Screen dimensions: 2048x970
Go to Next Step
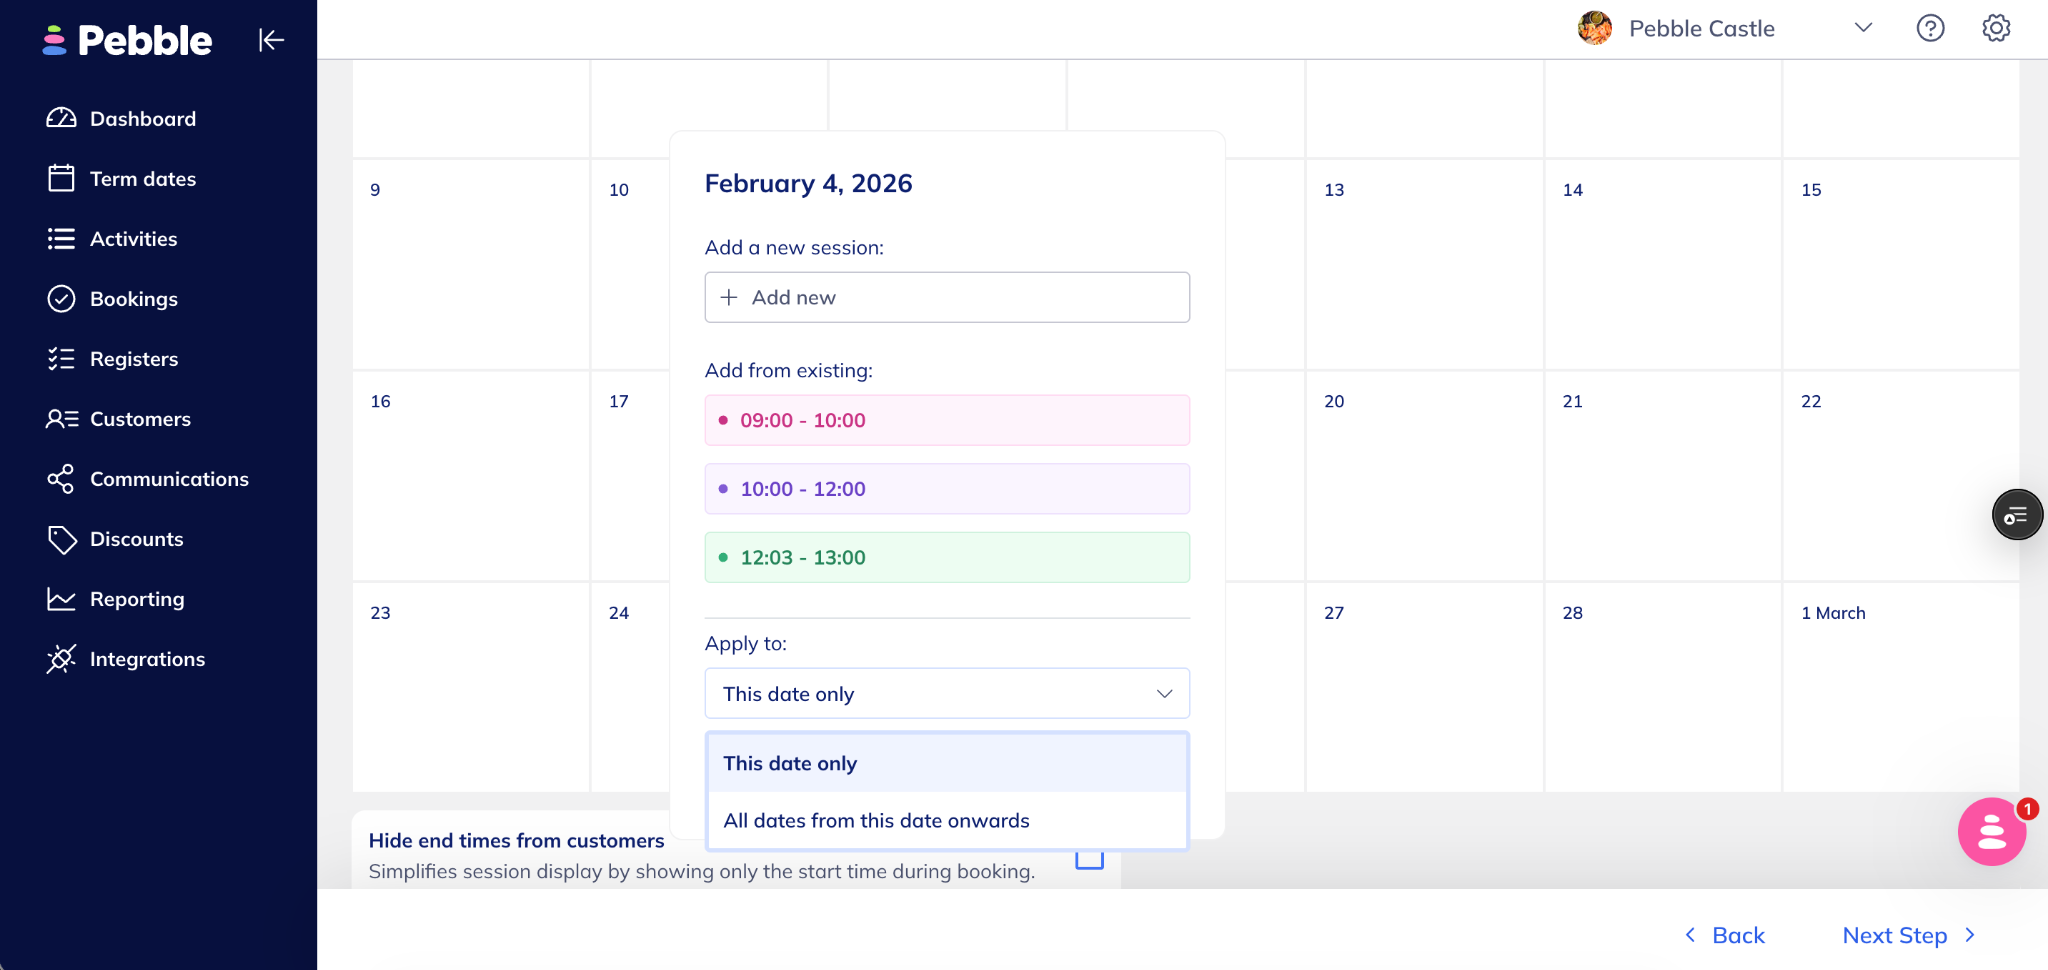(1908, 936)
